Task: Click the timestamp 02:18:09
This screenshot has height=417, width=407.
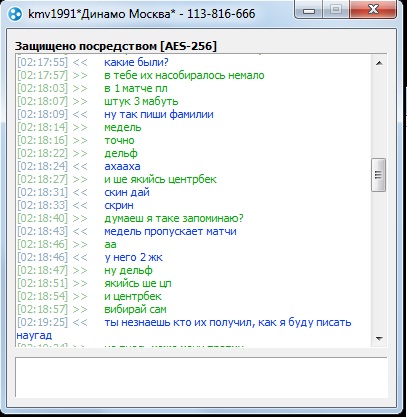Action: [x=42, y=114]
